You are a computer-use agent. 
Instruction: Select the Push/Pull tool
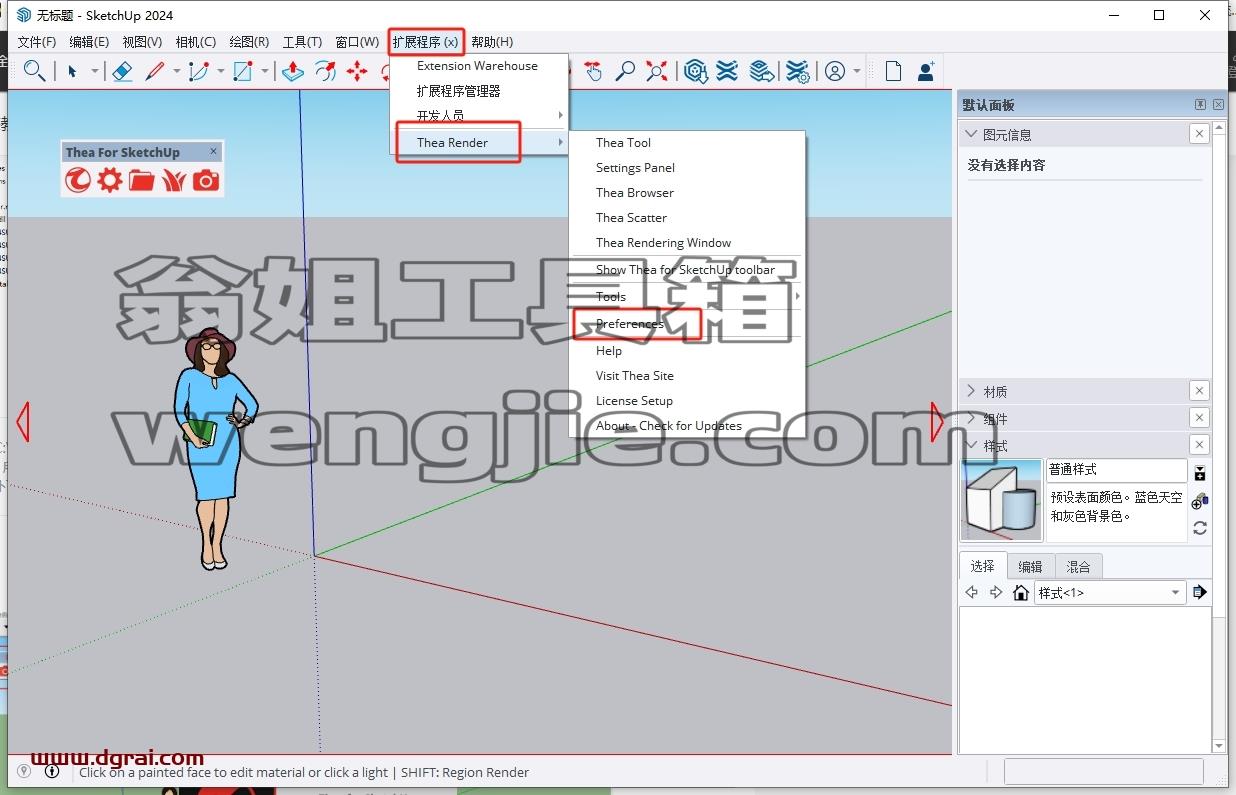point(292,71)
